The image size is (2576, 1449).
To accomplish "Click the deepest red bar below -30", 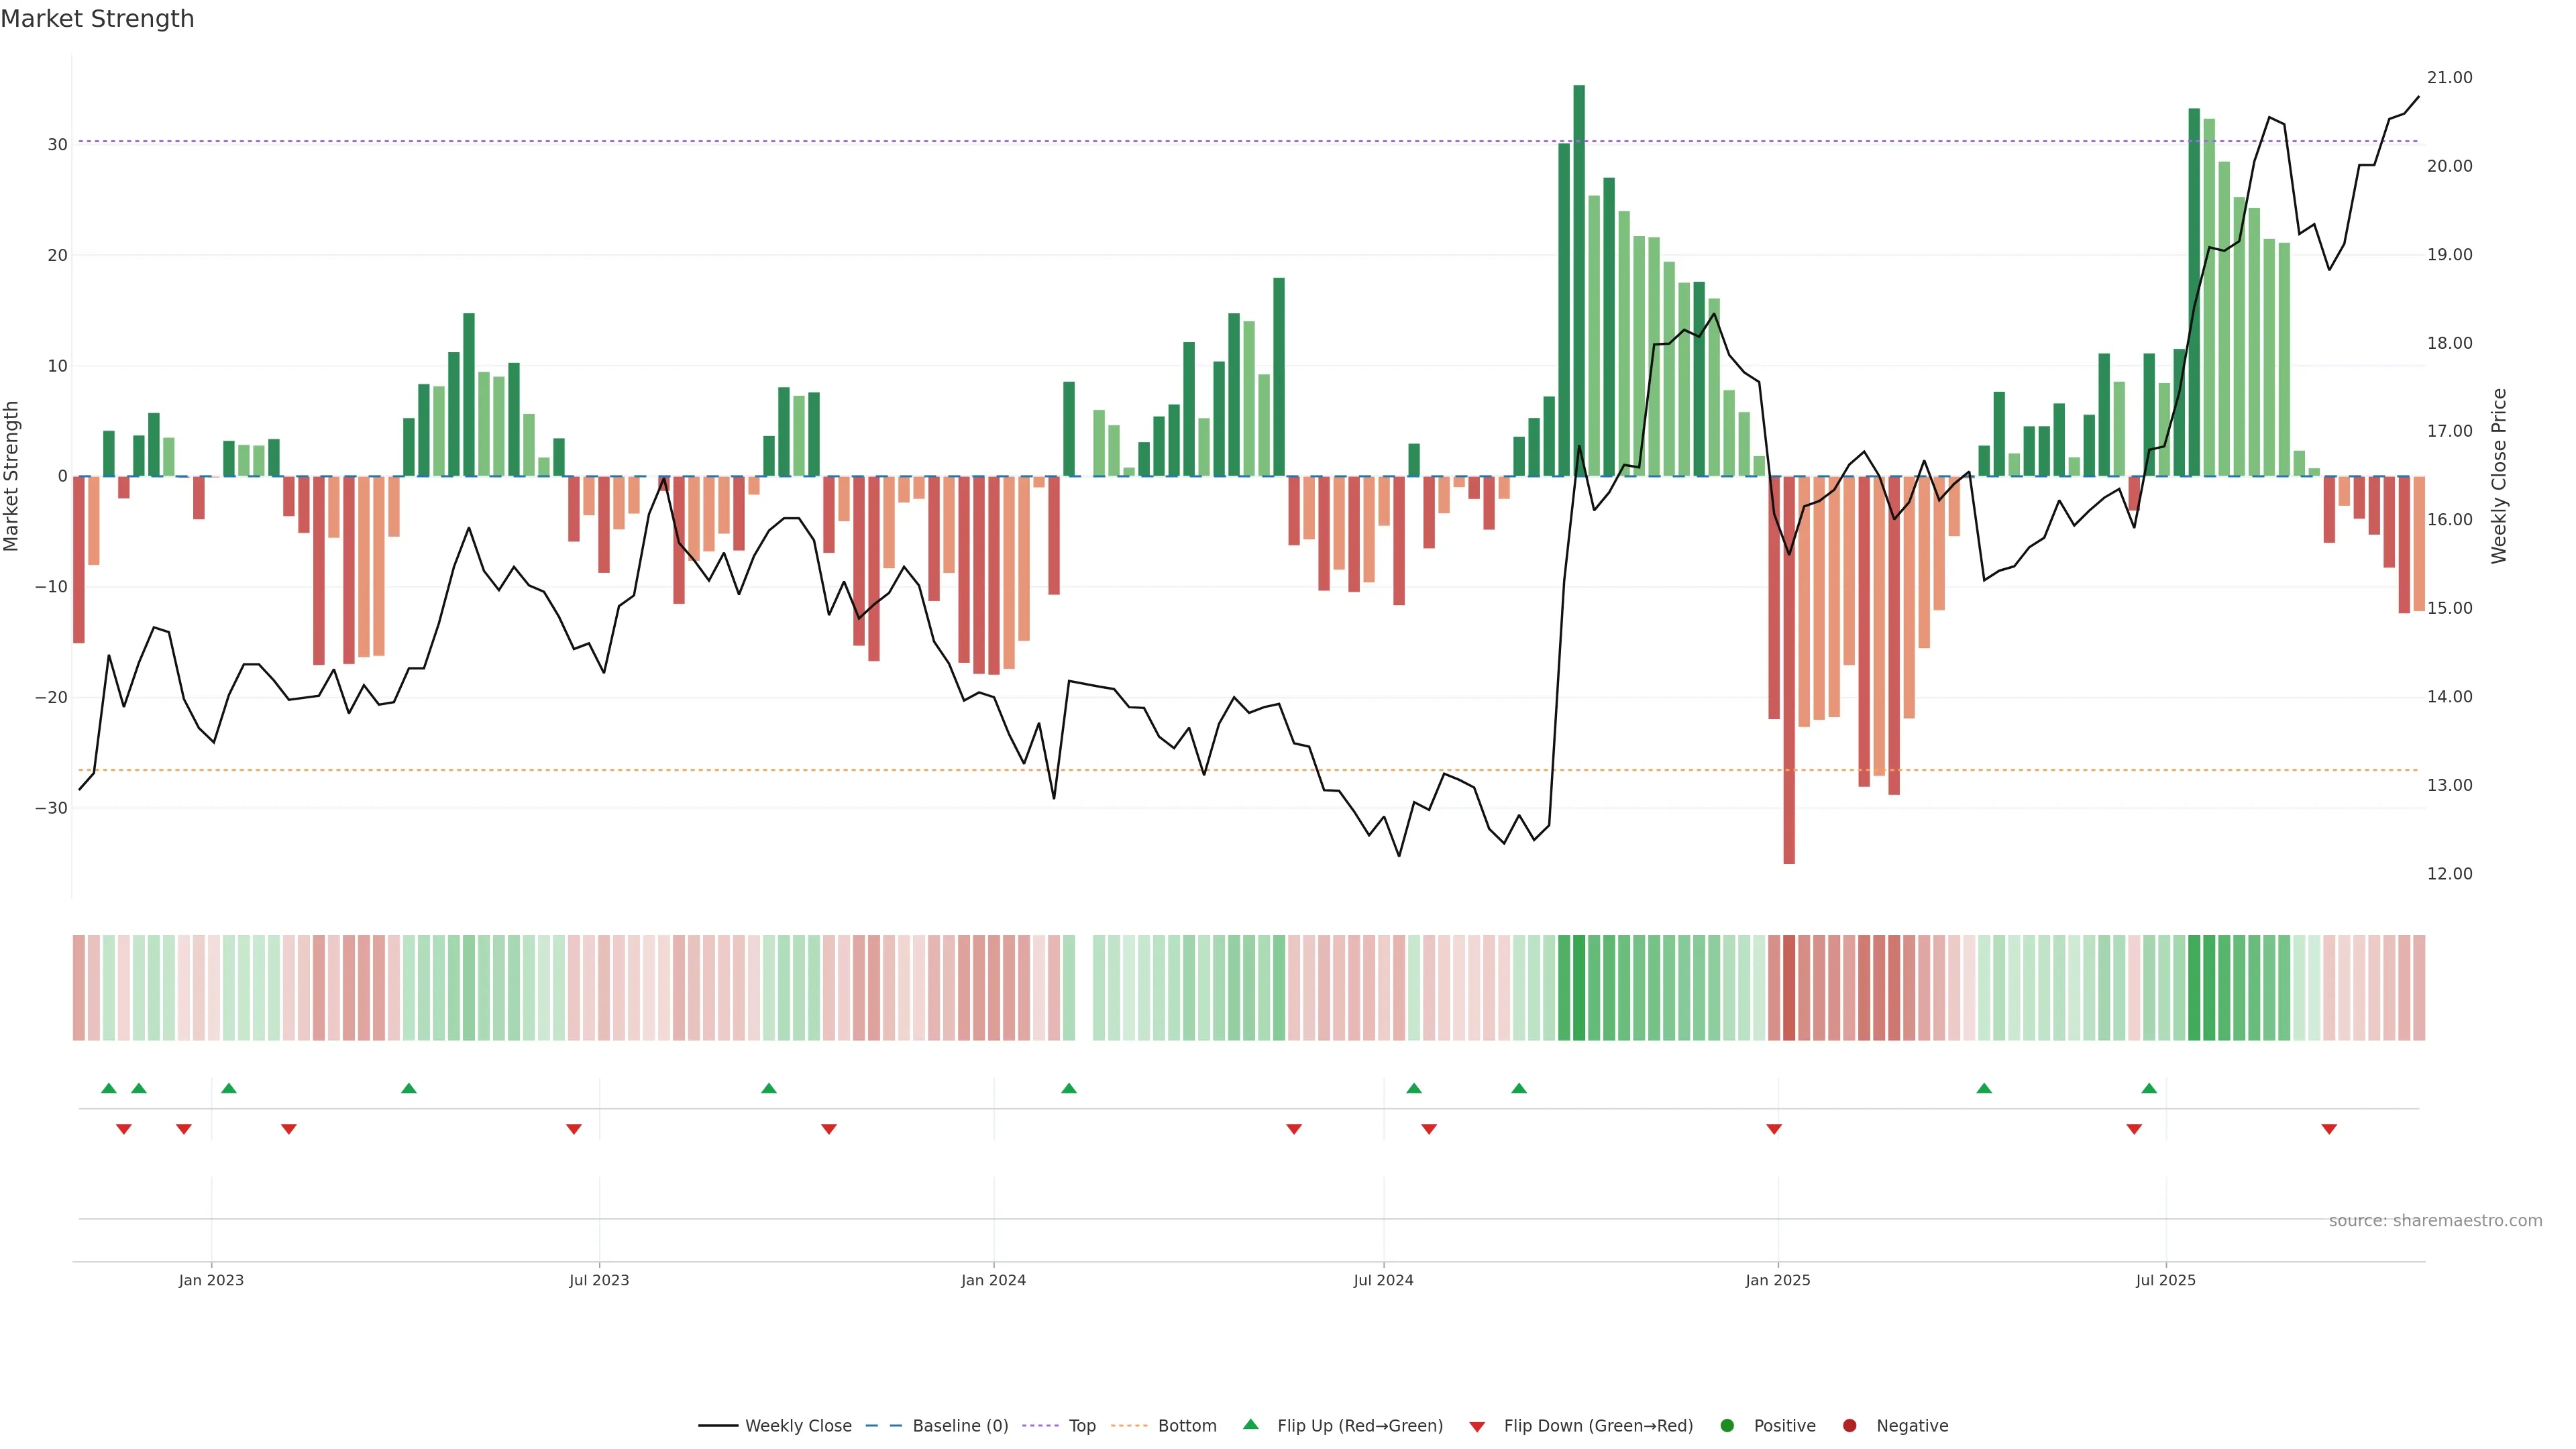I will pos(1789,670).
